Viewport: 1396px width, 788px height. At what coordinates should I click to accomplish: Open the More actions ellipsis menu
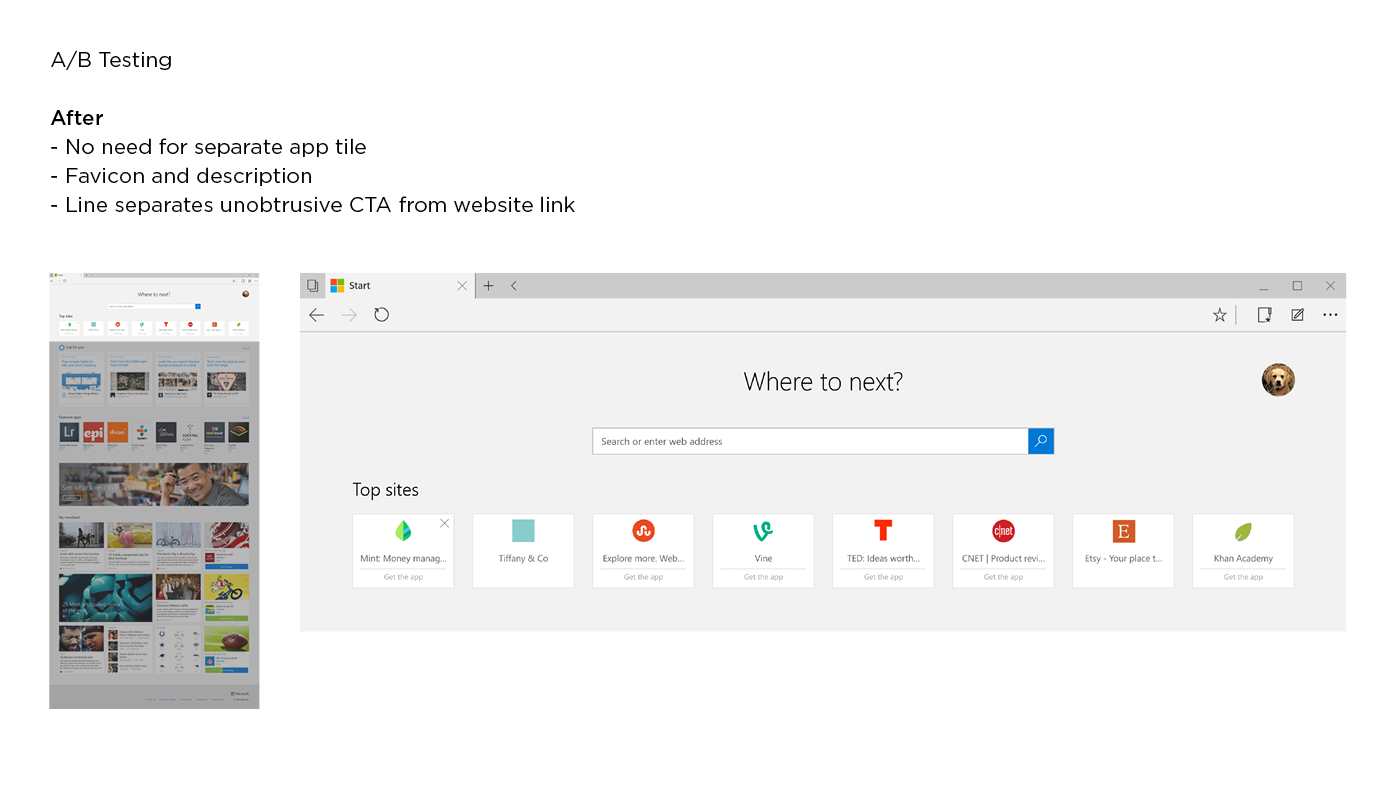tap(1330, 315)
